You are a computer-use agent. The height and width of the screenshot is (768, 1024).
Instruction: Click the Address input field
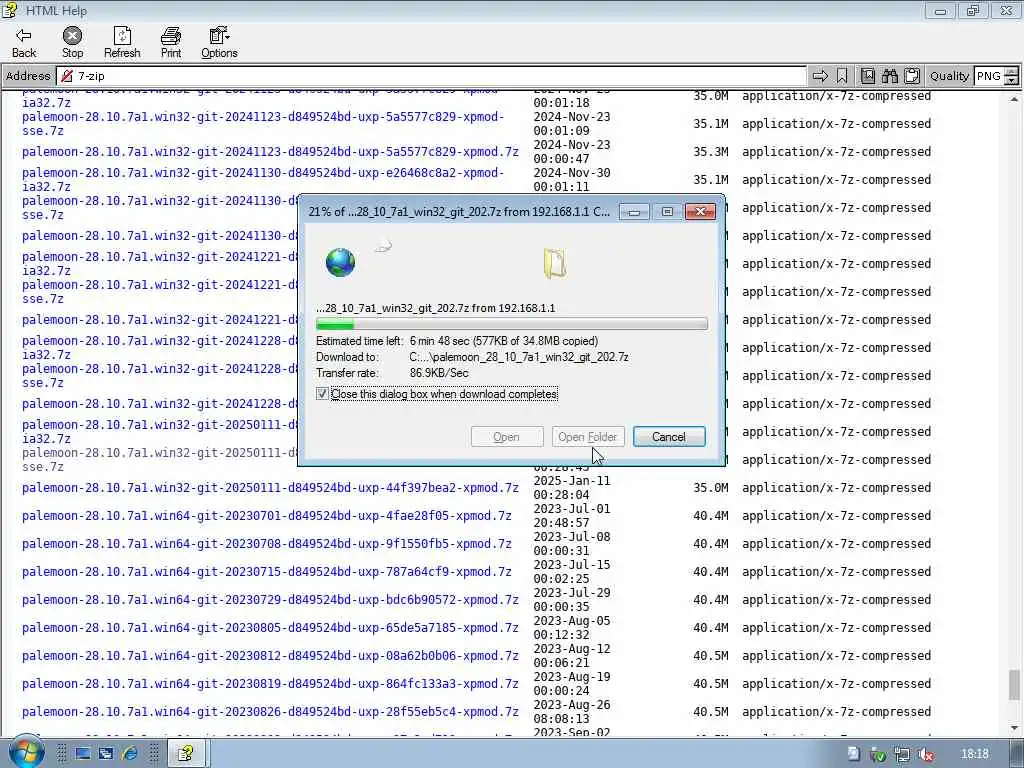pos(431,76)
